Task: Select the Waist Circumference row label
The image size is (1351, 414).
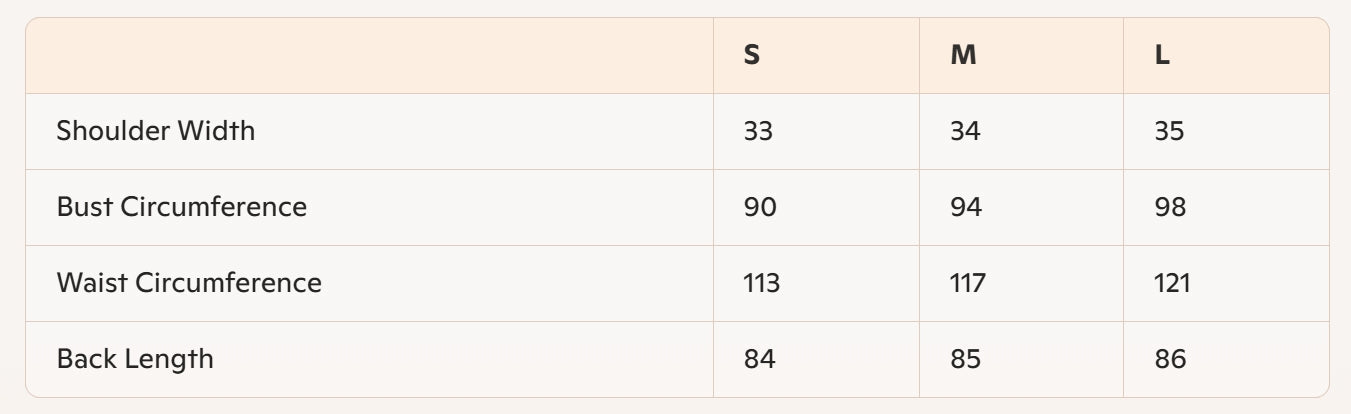Action: 189,283
